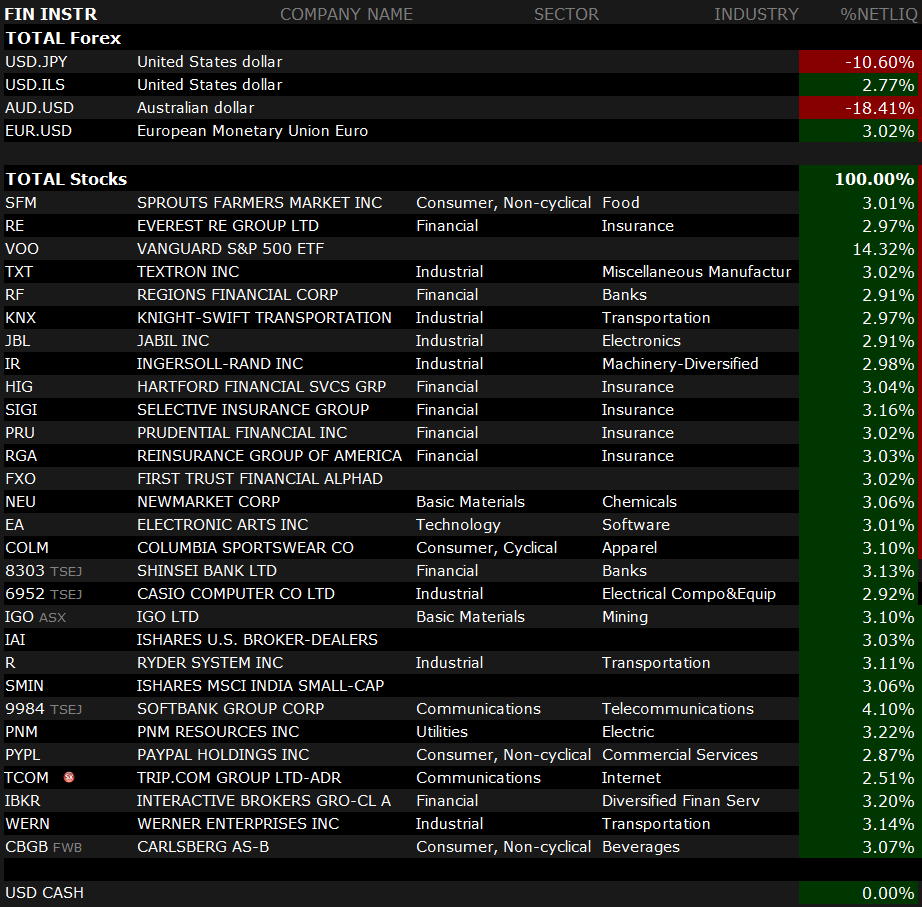Image resolution: width=922 pixels, height=907 pixels.
Task: Click Chemicals industry cell for NEU
Action: pos(639,502)
